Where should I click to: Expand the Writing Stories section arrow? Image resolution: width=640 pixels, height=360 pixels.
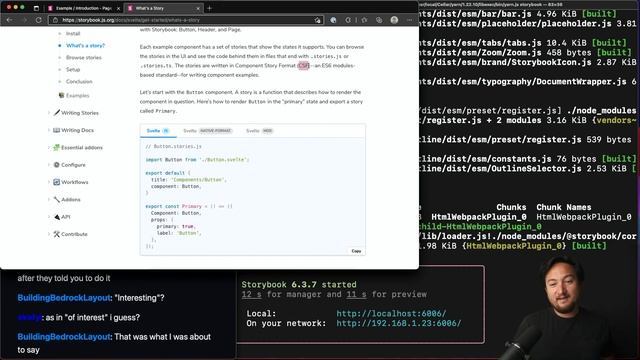point(49,113)
